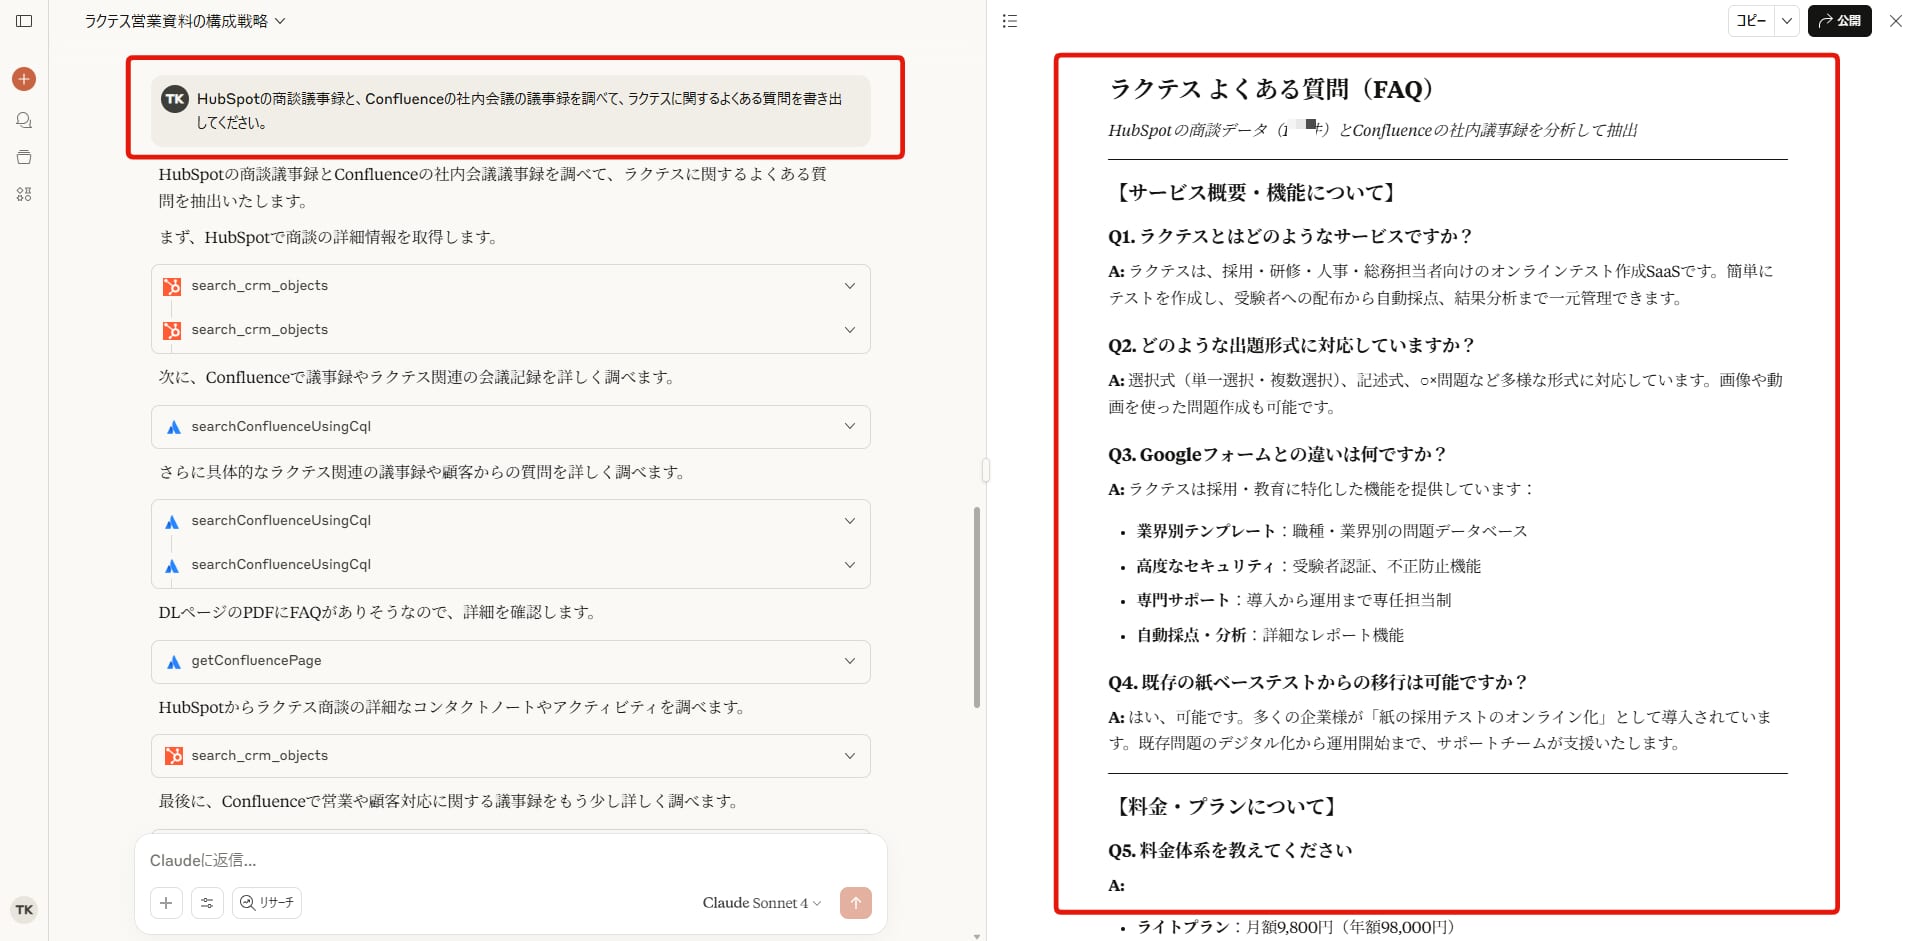This screenshot has height=941, width=1910.
Task: Expand first search_crm_objects tool call
Action: [x=510, y=286]
